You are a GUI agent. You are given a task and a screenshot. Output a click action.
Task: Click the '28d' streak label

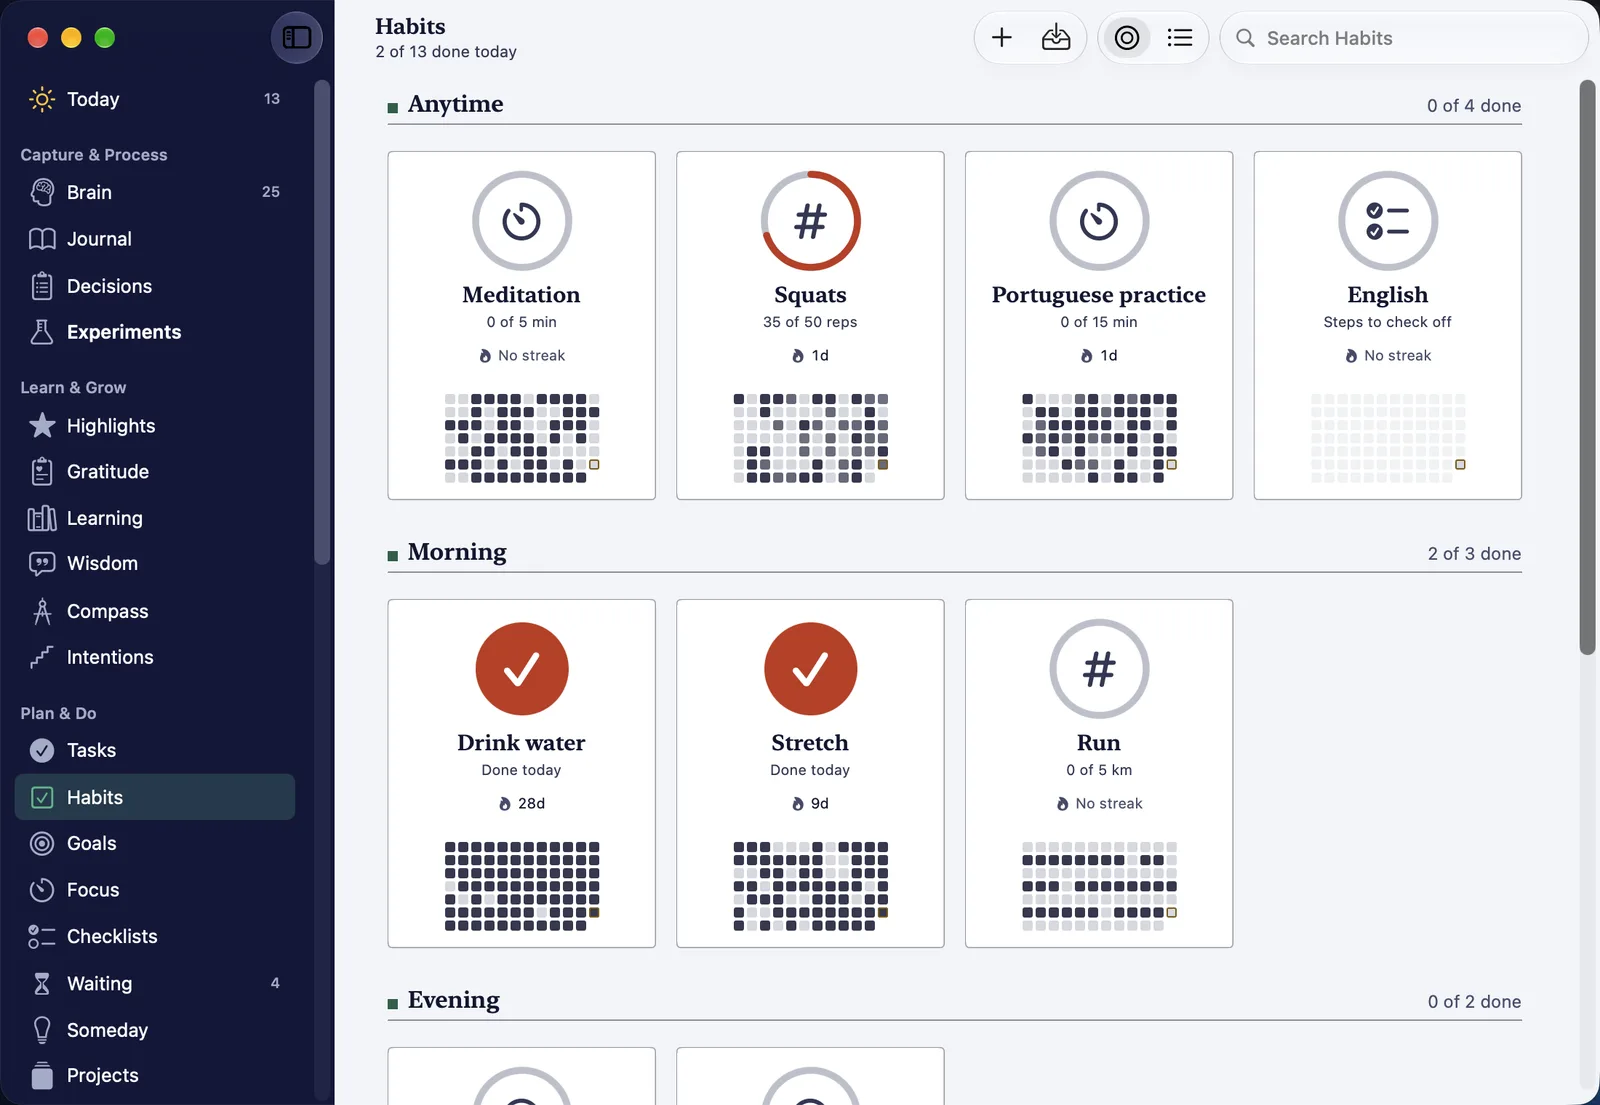coord(532,804)
